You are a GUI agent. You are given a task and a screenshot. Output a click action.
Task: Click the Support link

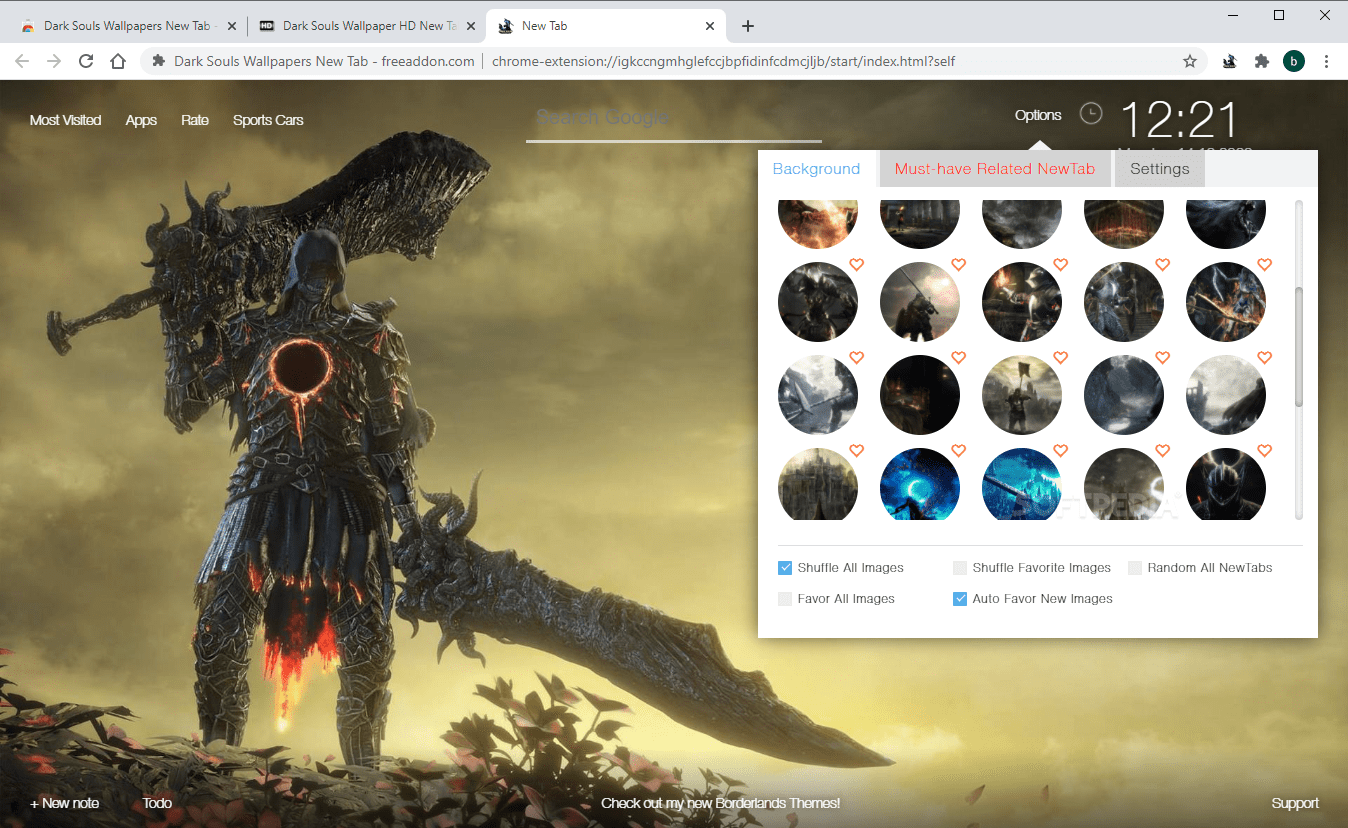[1295, 803]
